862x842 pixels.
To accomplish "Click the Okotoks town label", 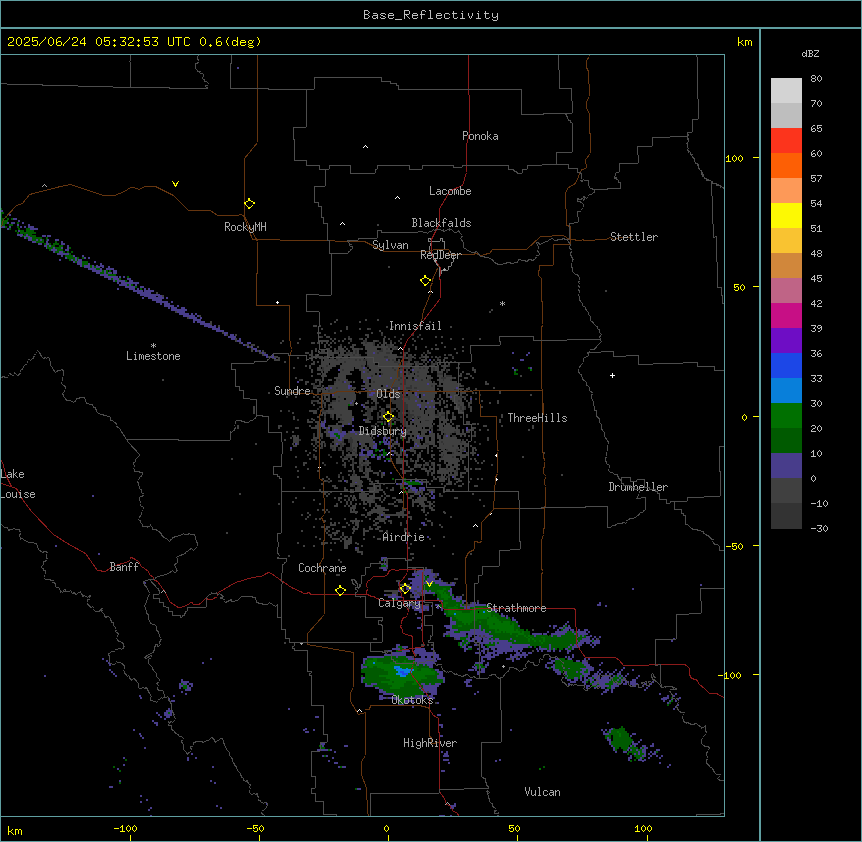I will pos(412,700).
